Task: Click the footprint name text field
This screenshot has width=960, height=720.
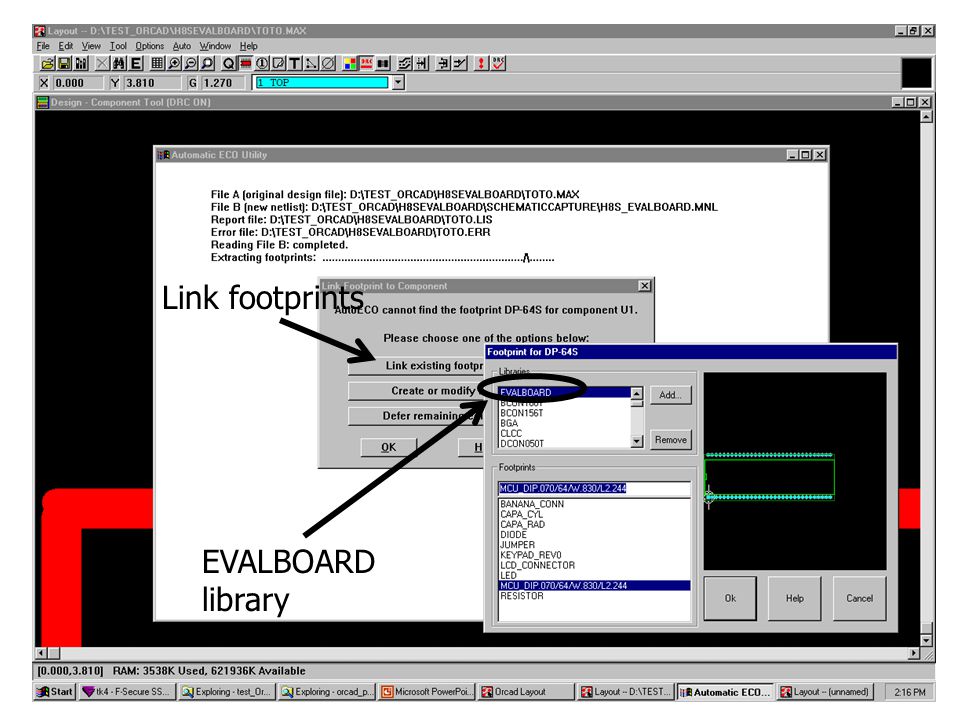Action: (x=594, y=488)
